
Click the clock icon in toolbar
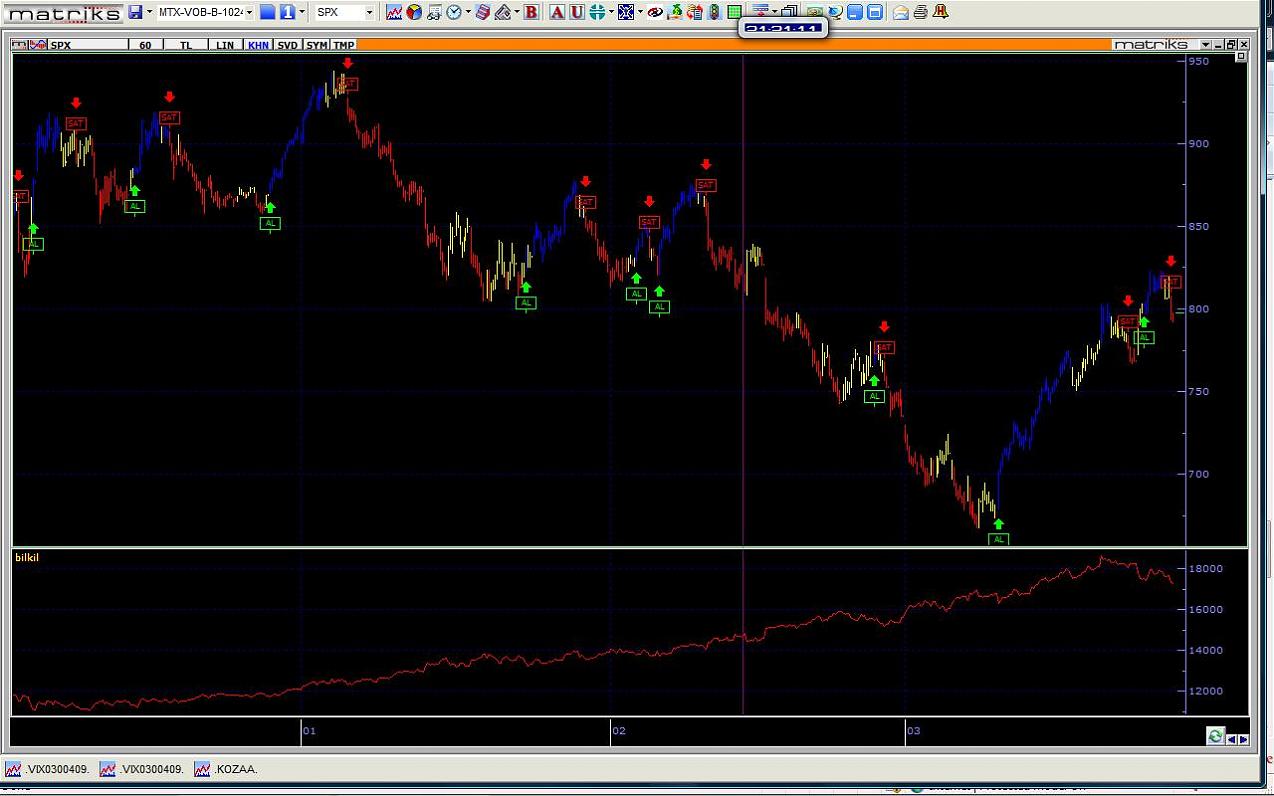coord(454,12)
